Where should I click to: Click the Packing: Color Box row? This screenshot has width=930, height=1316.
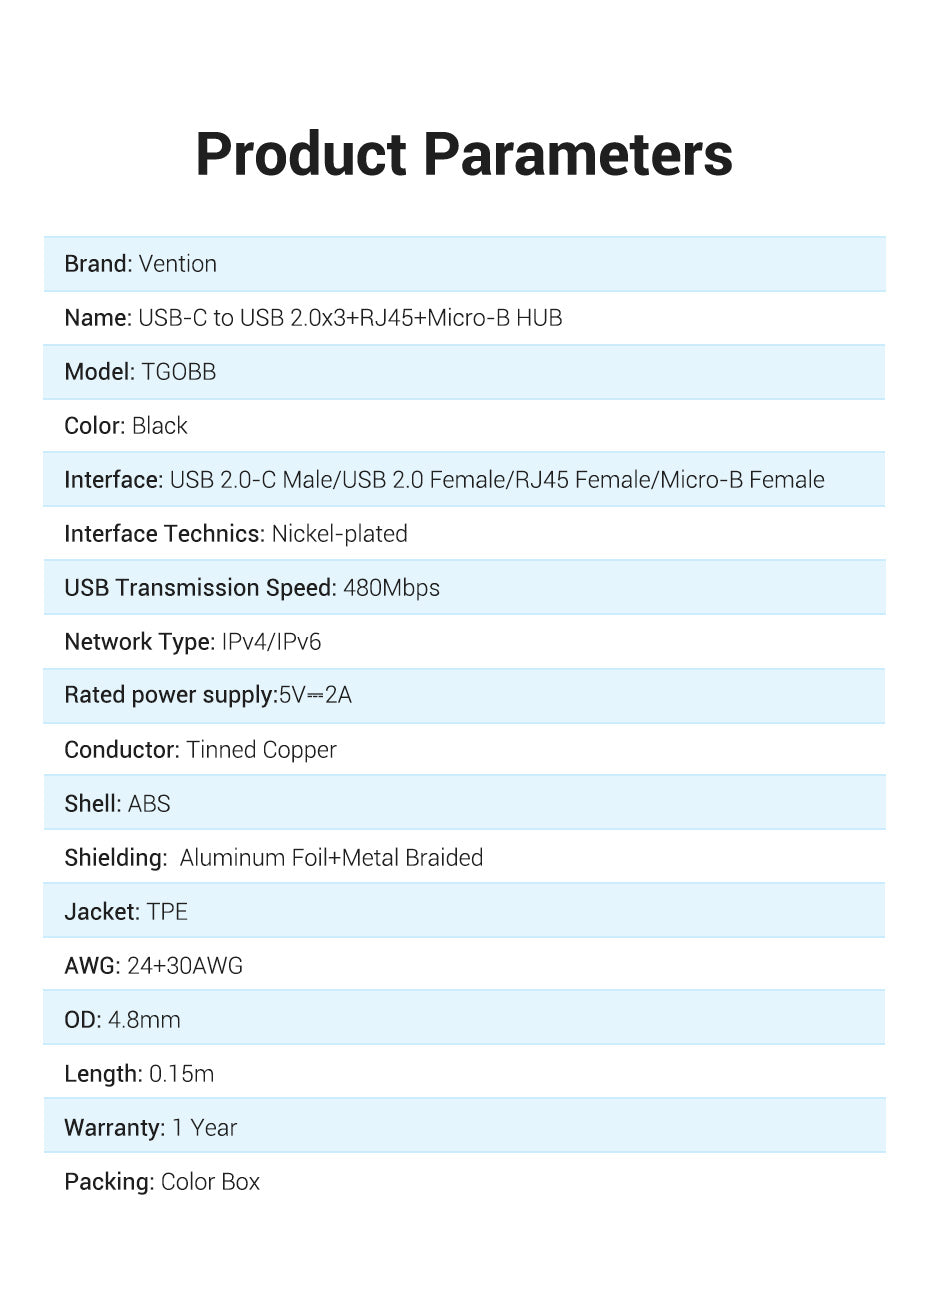coord(162,1182)
